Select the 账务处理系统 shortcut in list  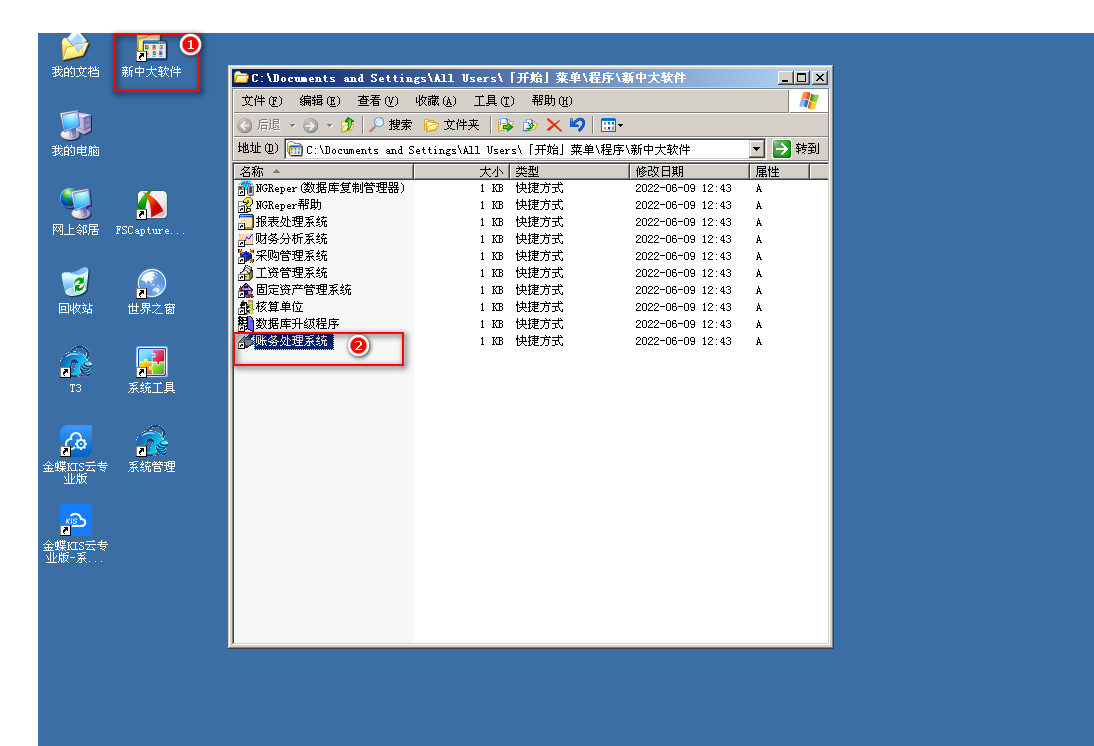[291, 341]
